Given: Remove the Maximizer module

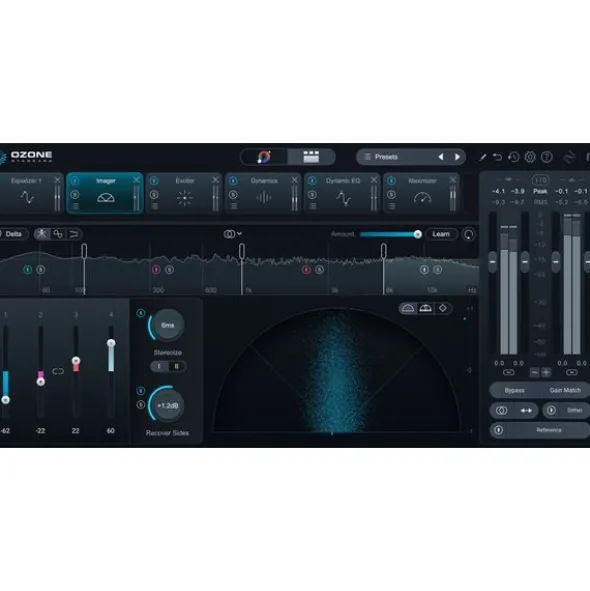Looking at the screenshot, I should [453, 180].
